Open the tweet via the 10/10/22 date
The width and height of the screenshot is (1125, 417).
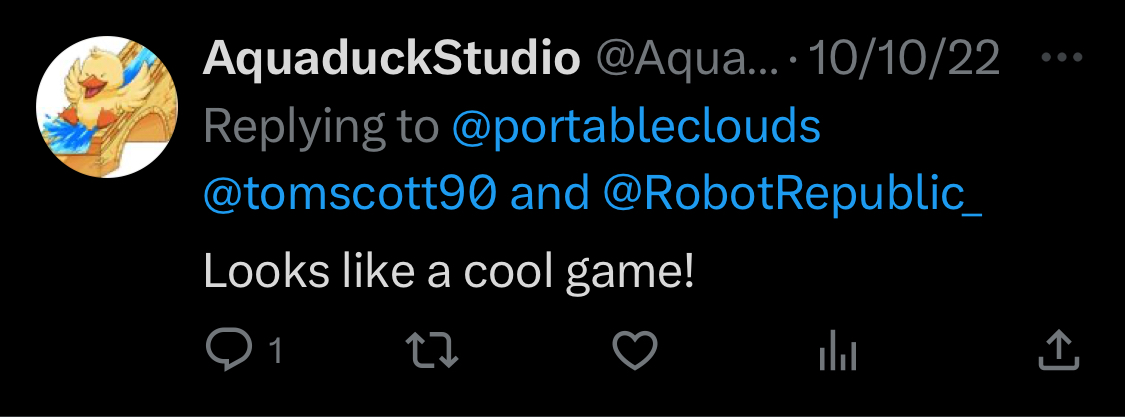pyautogui.click(x=903, y=61)
